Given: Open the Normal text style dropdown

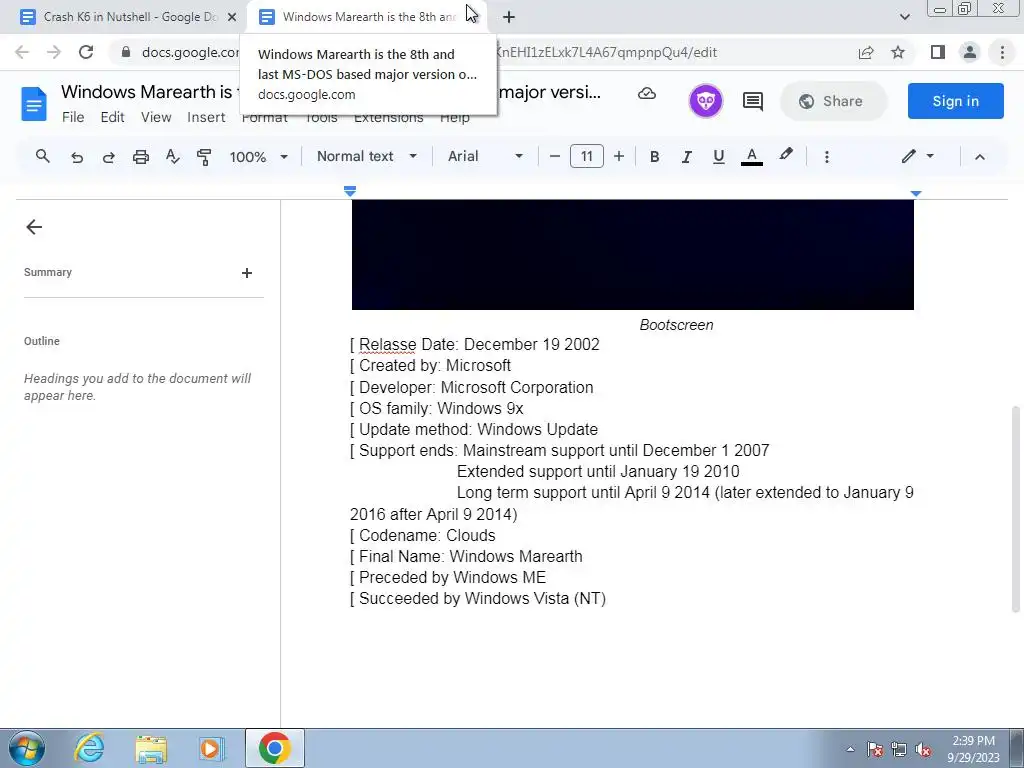Looking at the screenshot, I should point(367,156).
